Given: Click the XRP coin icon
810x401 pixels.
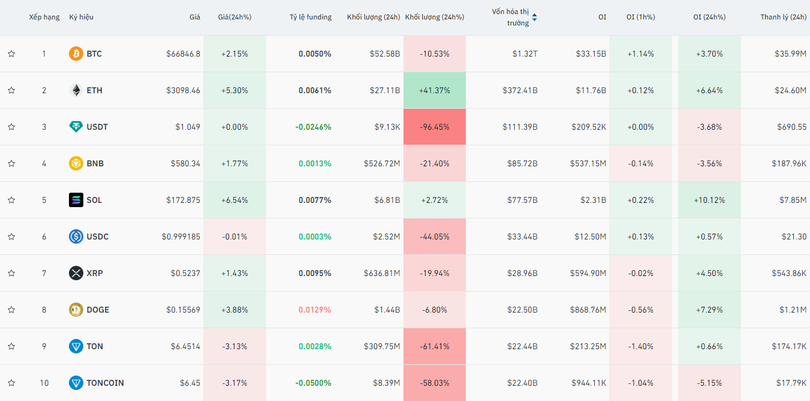Looking at the screenshot, I should [76, 273].
